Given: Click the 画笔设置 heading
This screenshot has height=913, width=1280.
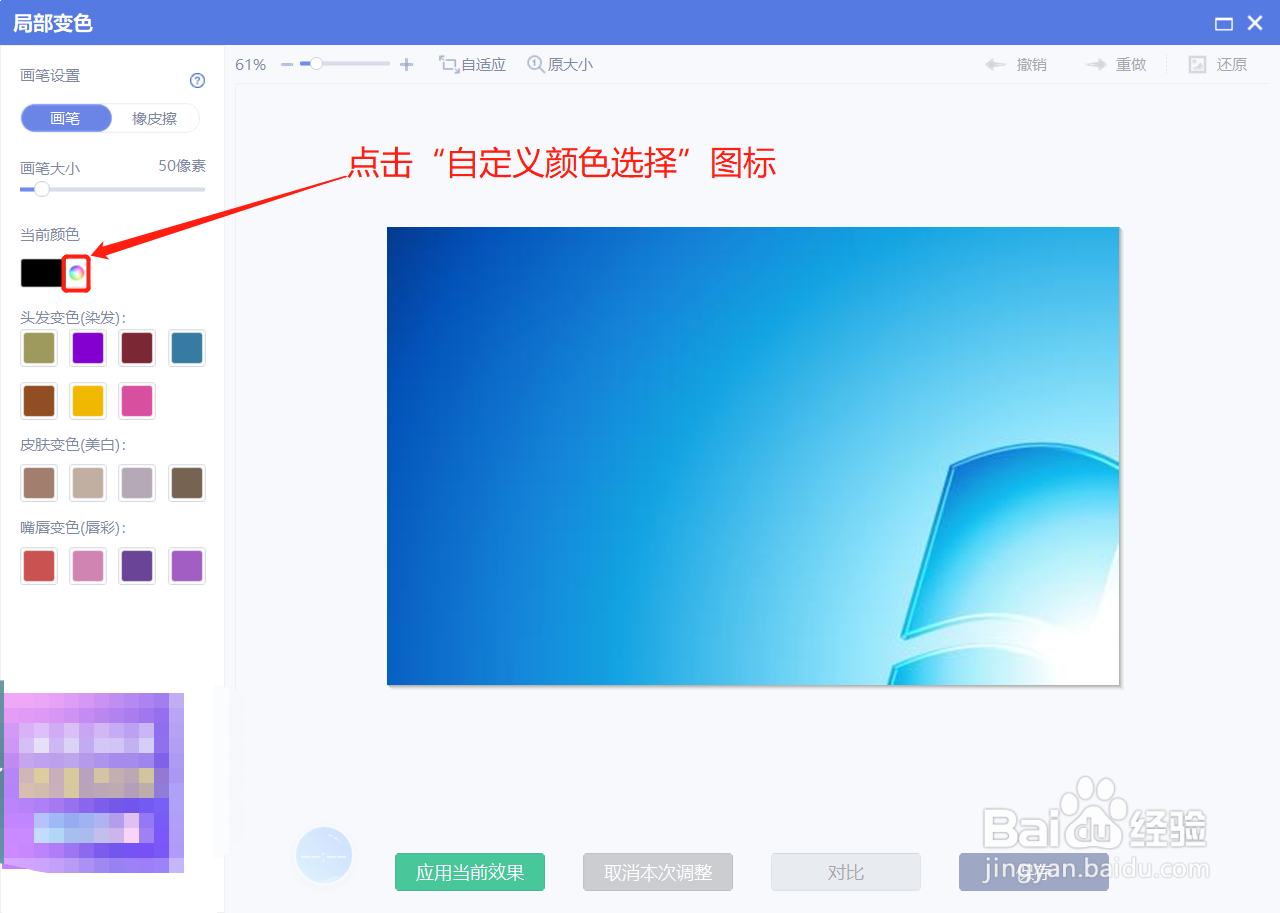Looking at the screenshot, I should [x=50, y=75].
